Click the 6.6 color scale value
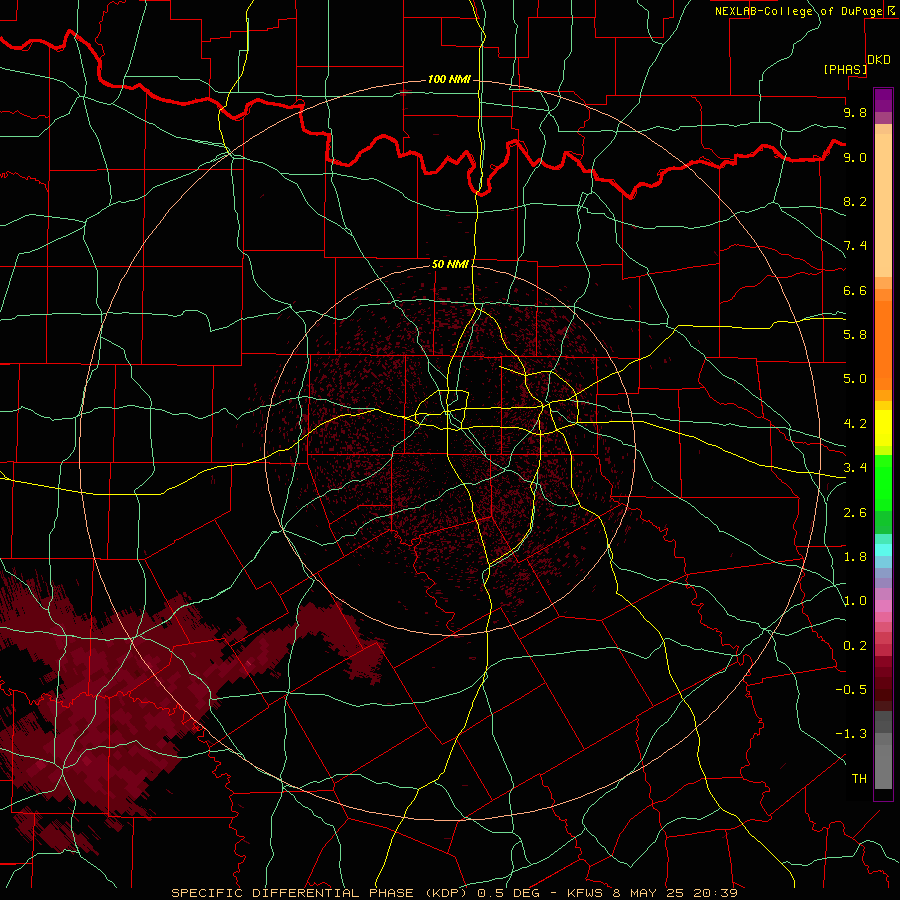The width and height of the screenshot is (900, 900). point(855,290)
